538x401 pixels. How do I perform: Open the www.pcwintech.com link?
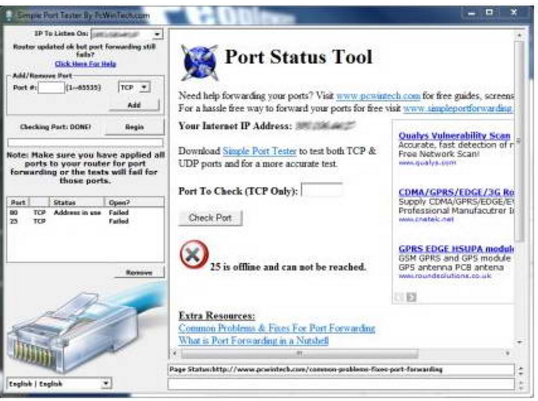pos(378,96)
